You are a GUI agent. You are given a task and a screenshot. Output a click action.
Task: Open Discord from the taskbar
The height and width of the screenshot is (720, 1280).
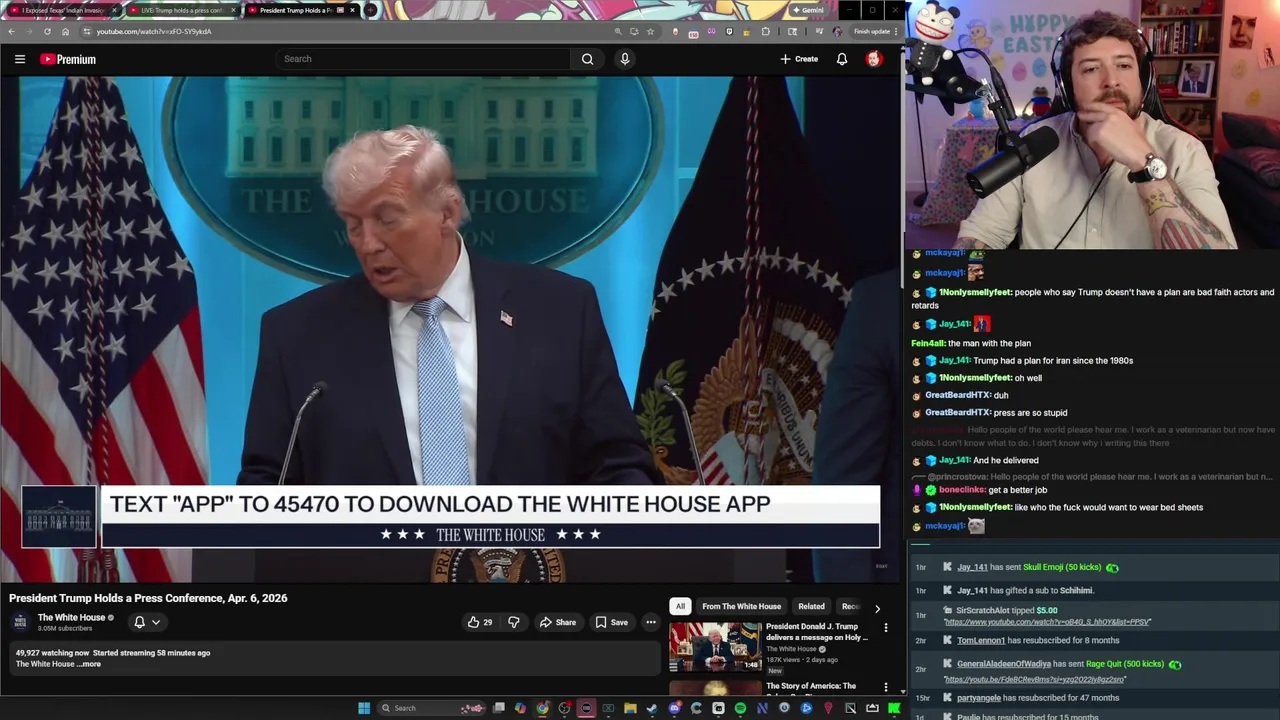pos(674,708)
